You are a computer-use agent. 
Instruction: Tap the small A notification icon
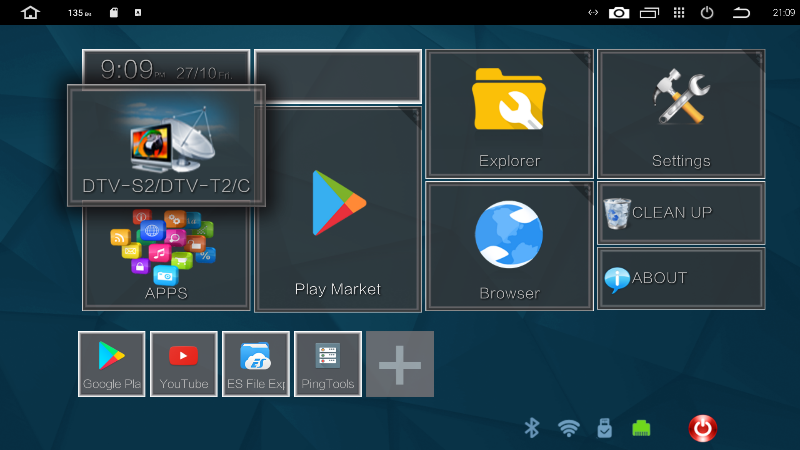point(138,13)
